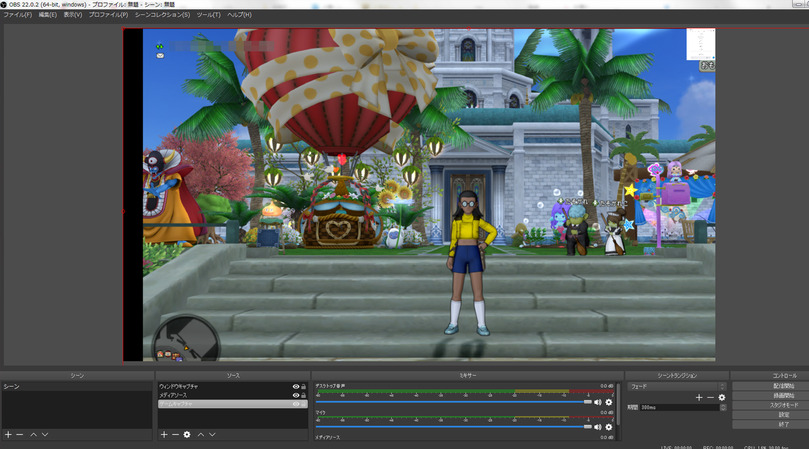Open the ファイル(F) menu
Screen dimensions: 809x449
(18, 15)
